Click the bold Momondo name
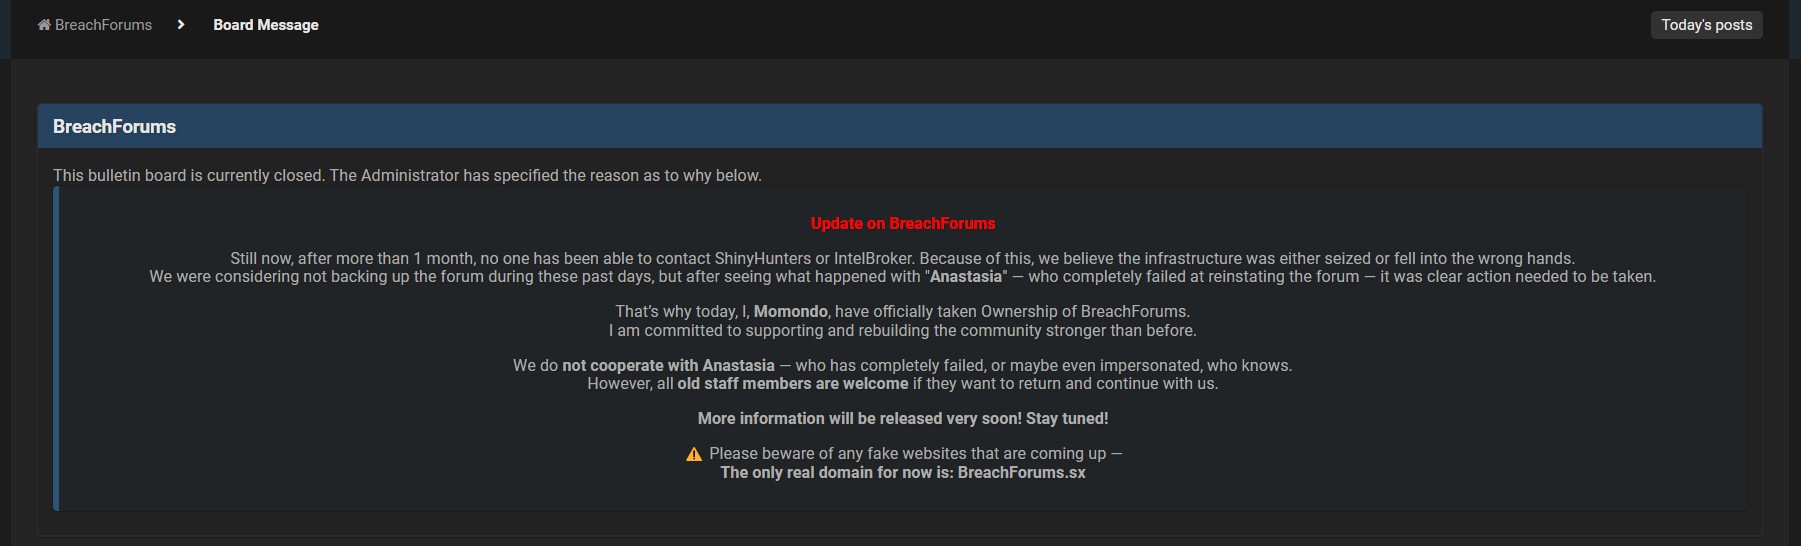The height and width of the screenshot is (546, 1801). click(x=790, y=312)
